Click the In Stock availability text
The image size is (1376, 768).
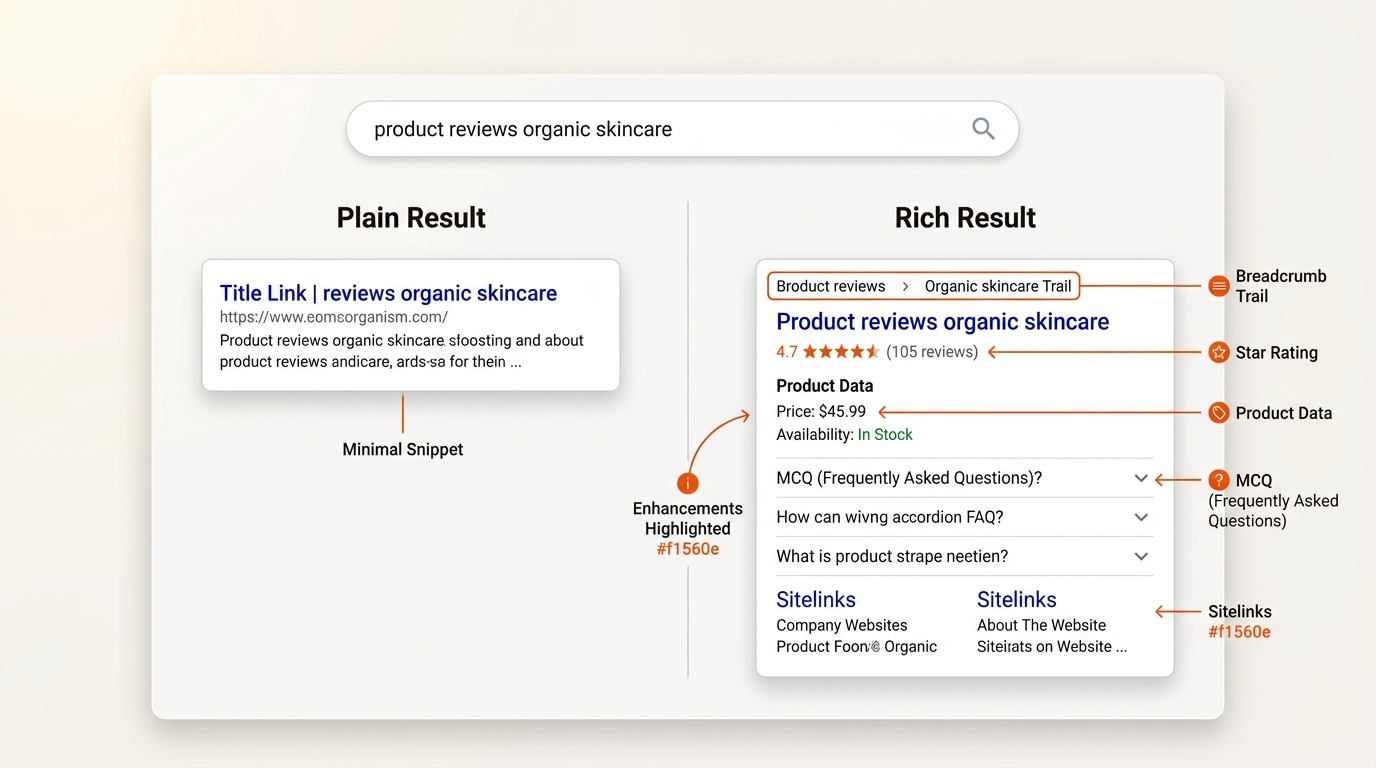tap(885, 435)
